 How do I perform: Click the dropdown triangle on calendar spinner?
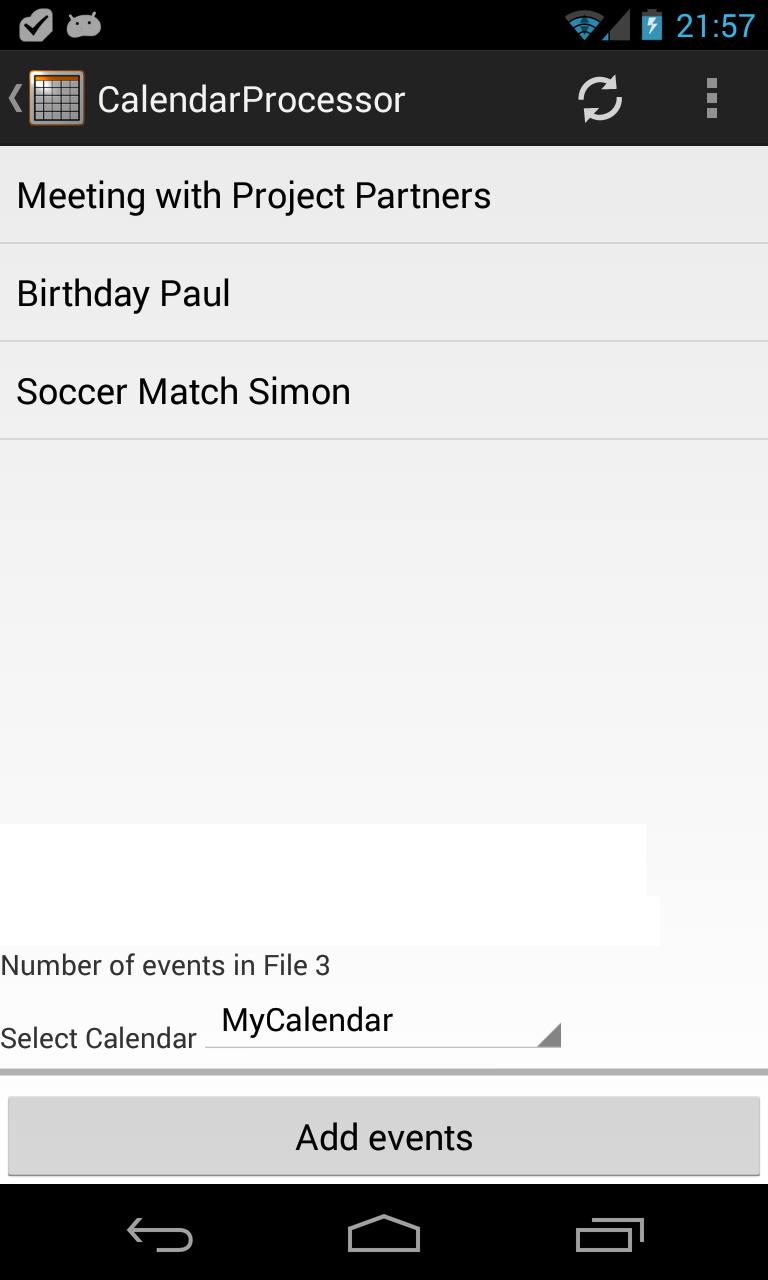point(548,1036)
